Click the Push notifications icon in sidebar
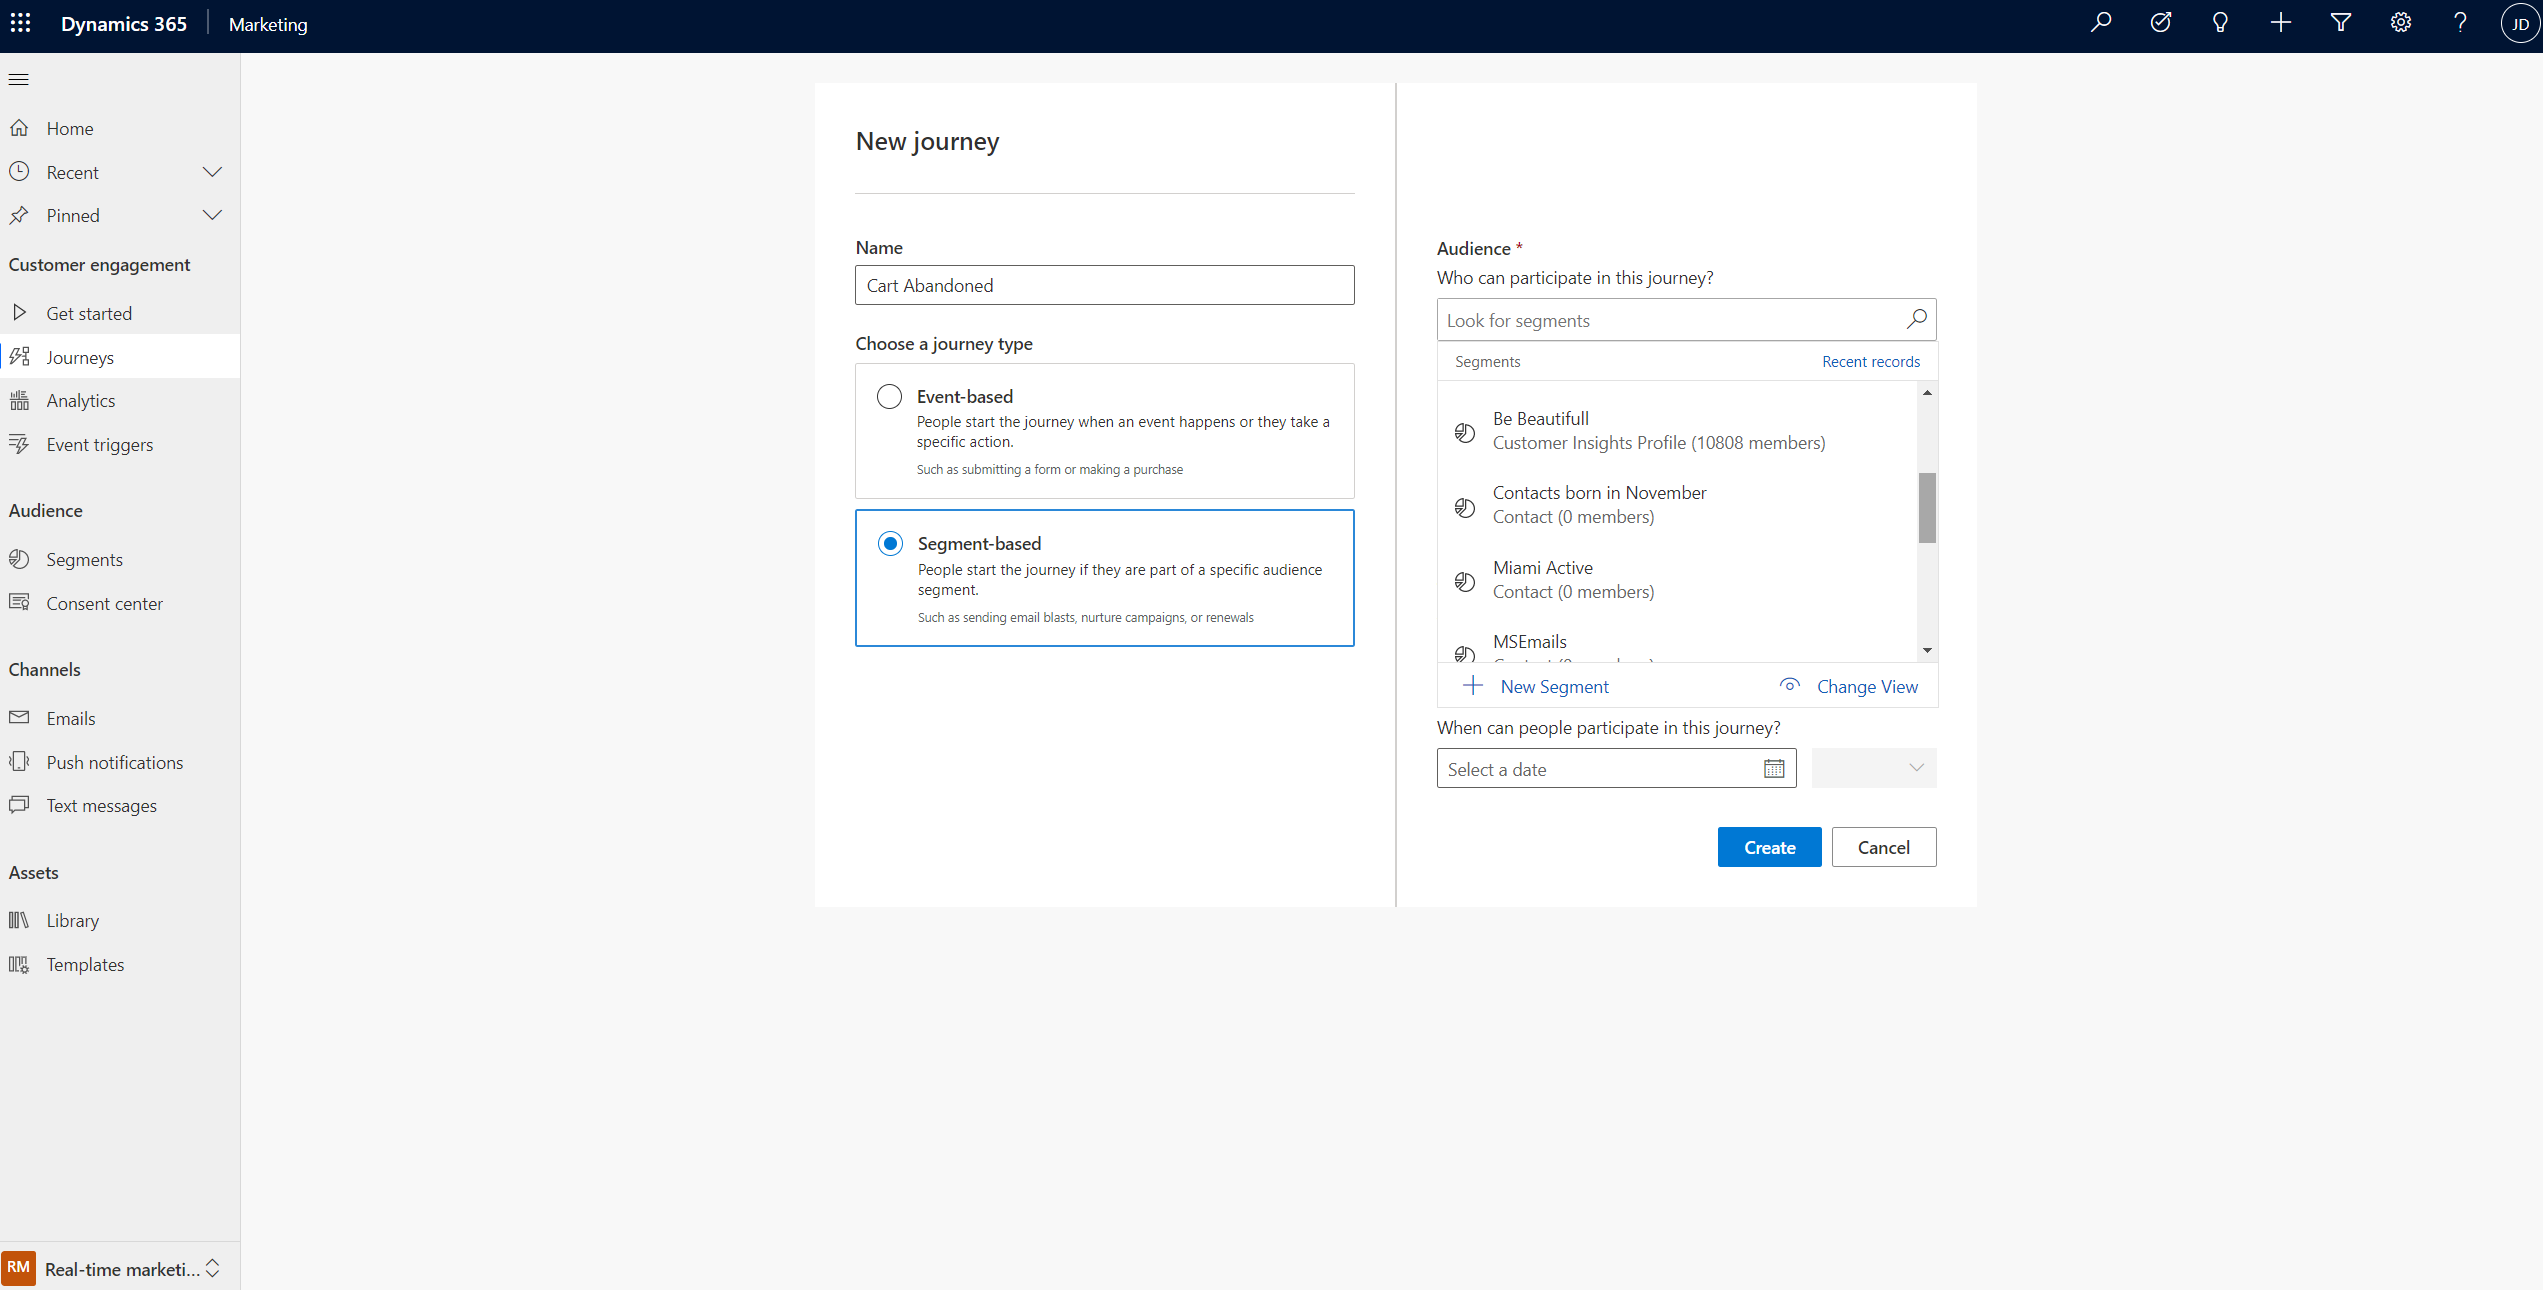The width and height of the screenshot is (2543, 1290). pos(20,760)
